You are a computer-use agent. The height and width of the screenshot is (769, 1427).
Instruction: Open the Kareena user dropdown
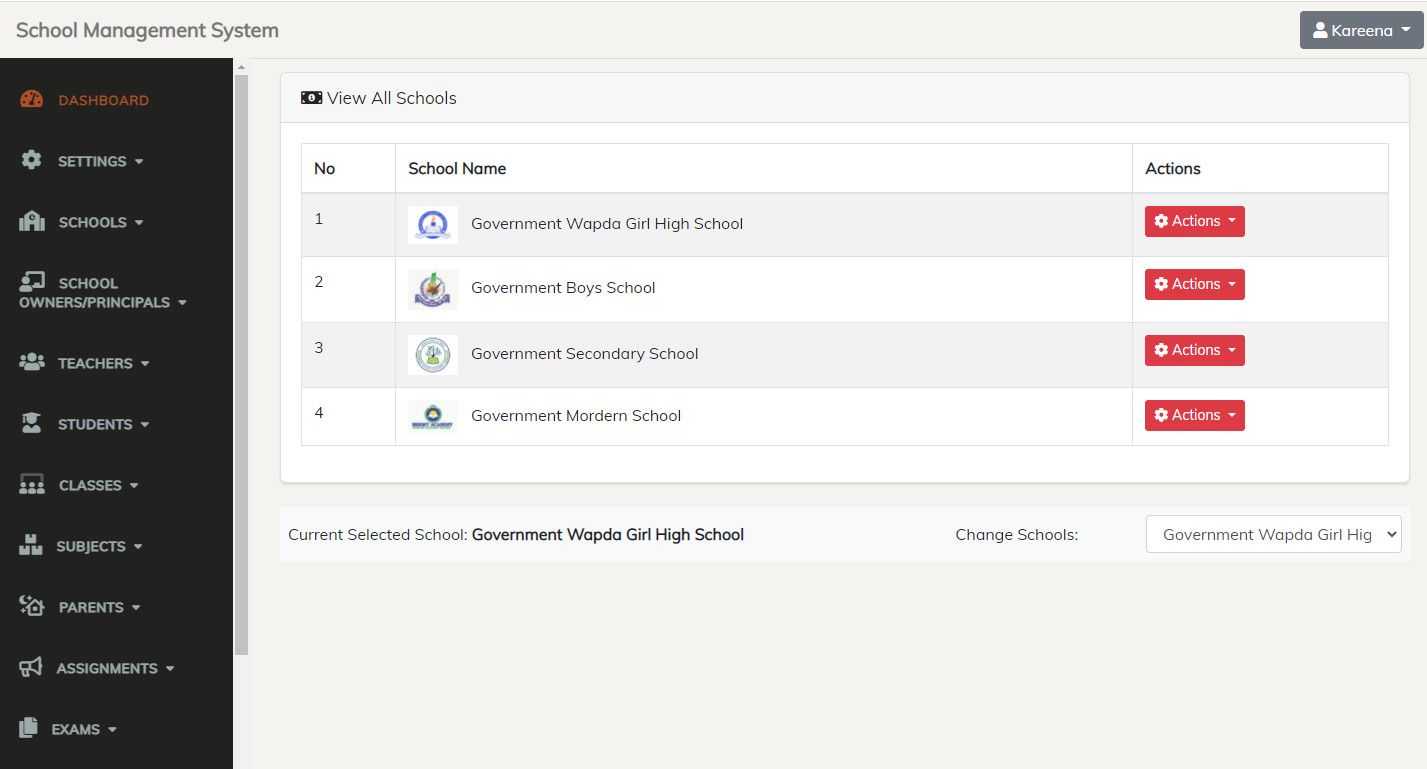pos(1361,30)
